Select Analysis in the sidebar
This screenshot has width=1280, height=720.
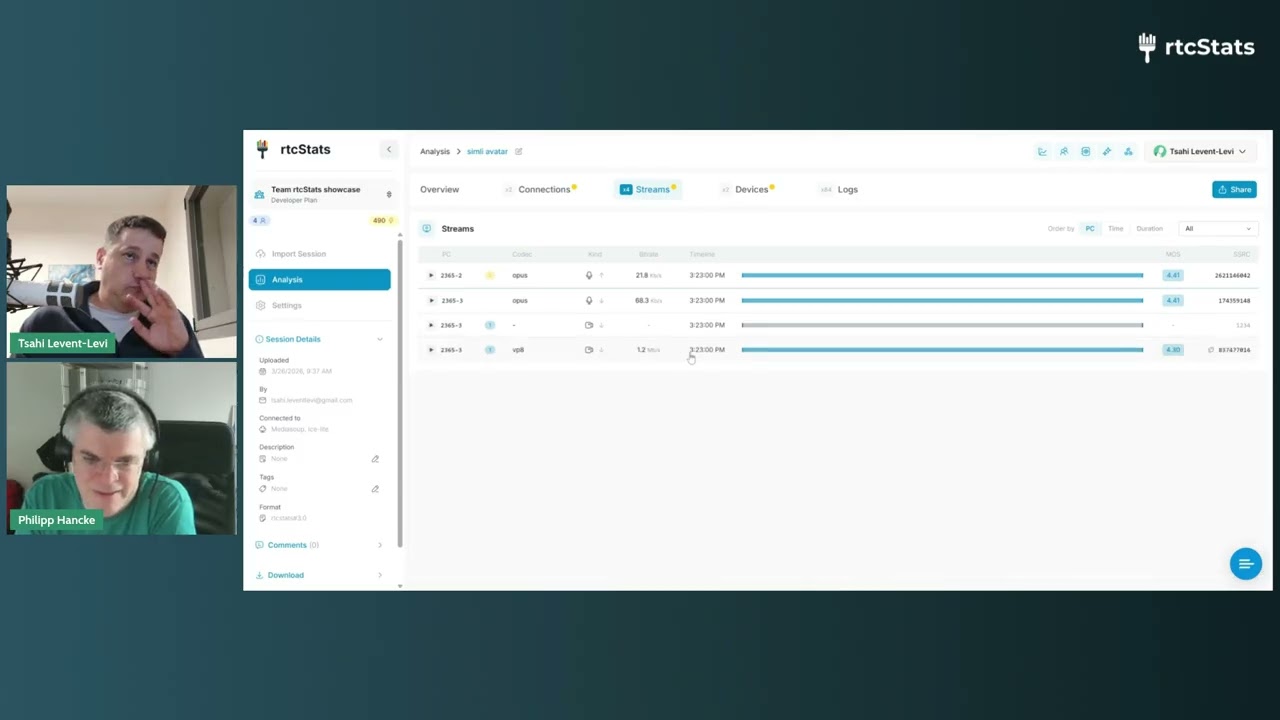pos(319,280)
